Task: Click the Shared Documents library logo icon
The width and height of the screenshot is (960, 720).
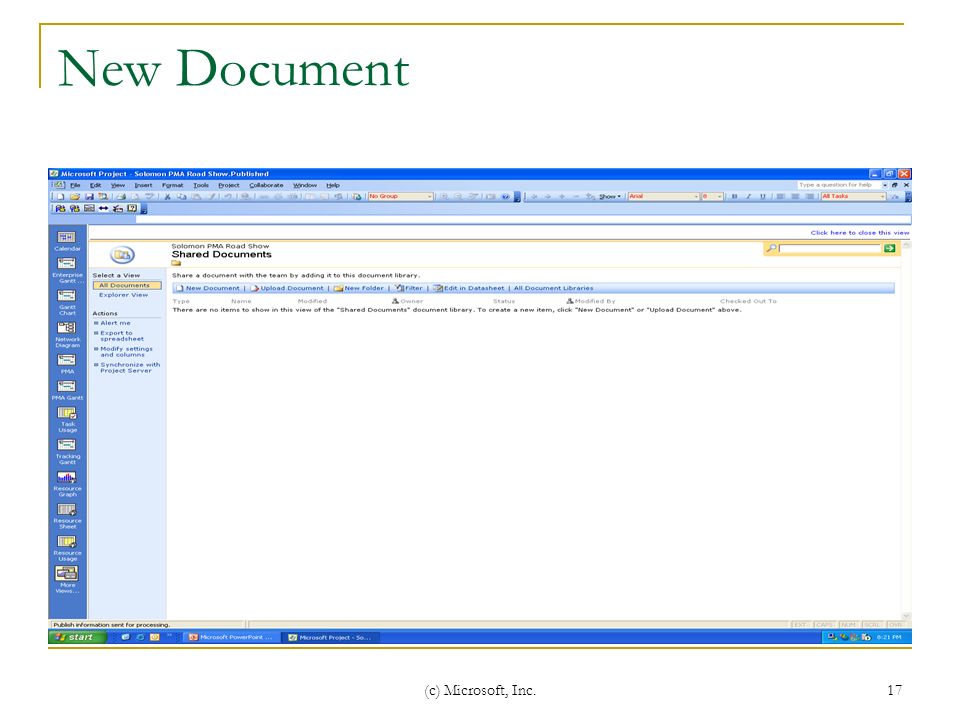Action: click(x=122, y=255)
